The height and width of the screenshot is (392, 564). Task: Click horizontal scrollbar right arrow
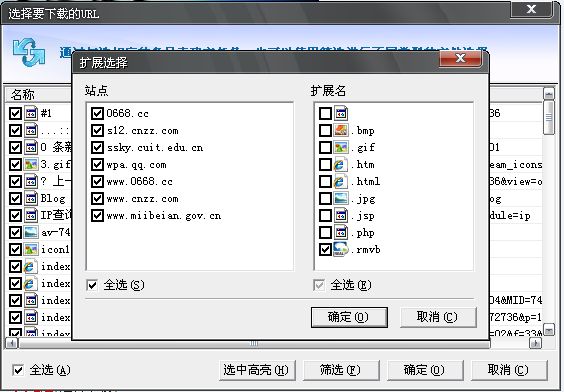click(x=536, y=343)
